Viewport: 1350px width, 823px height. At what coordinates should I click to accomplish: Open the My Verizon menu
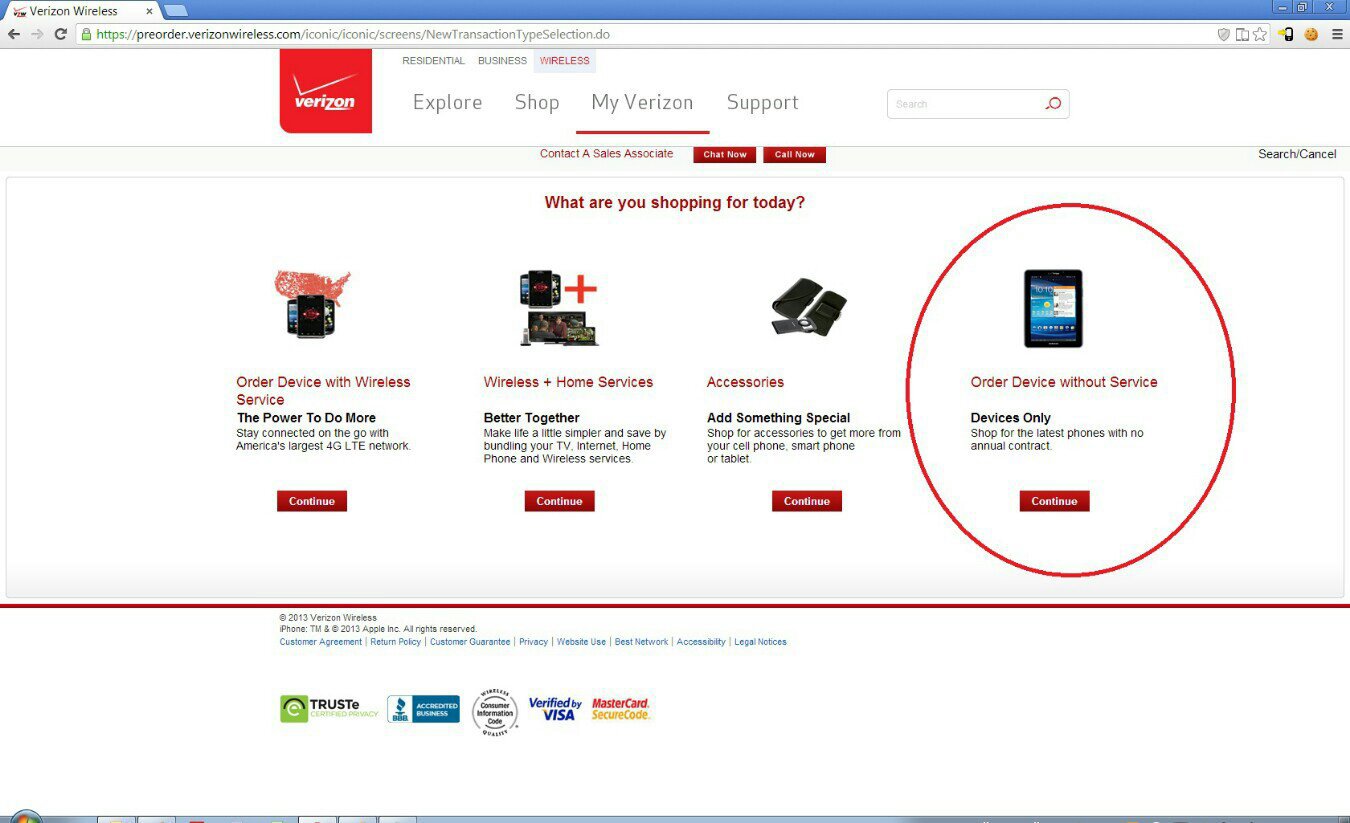(642, 102)
